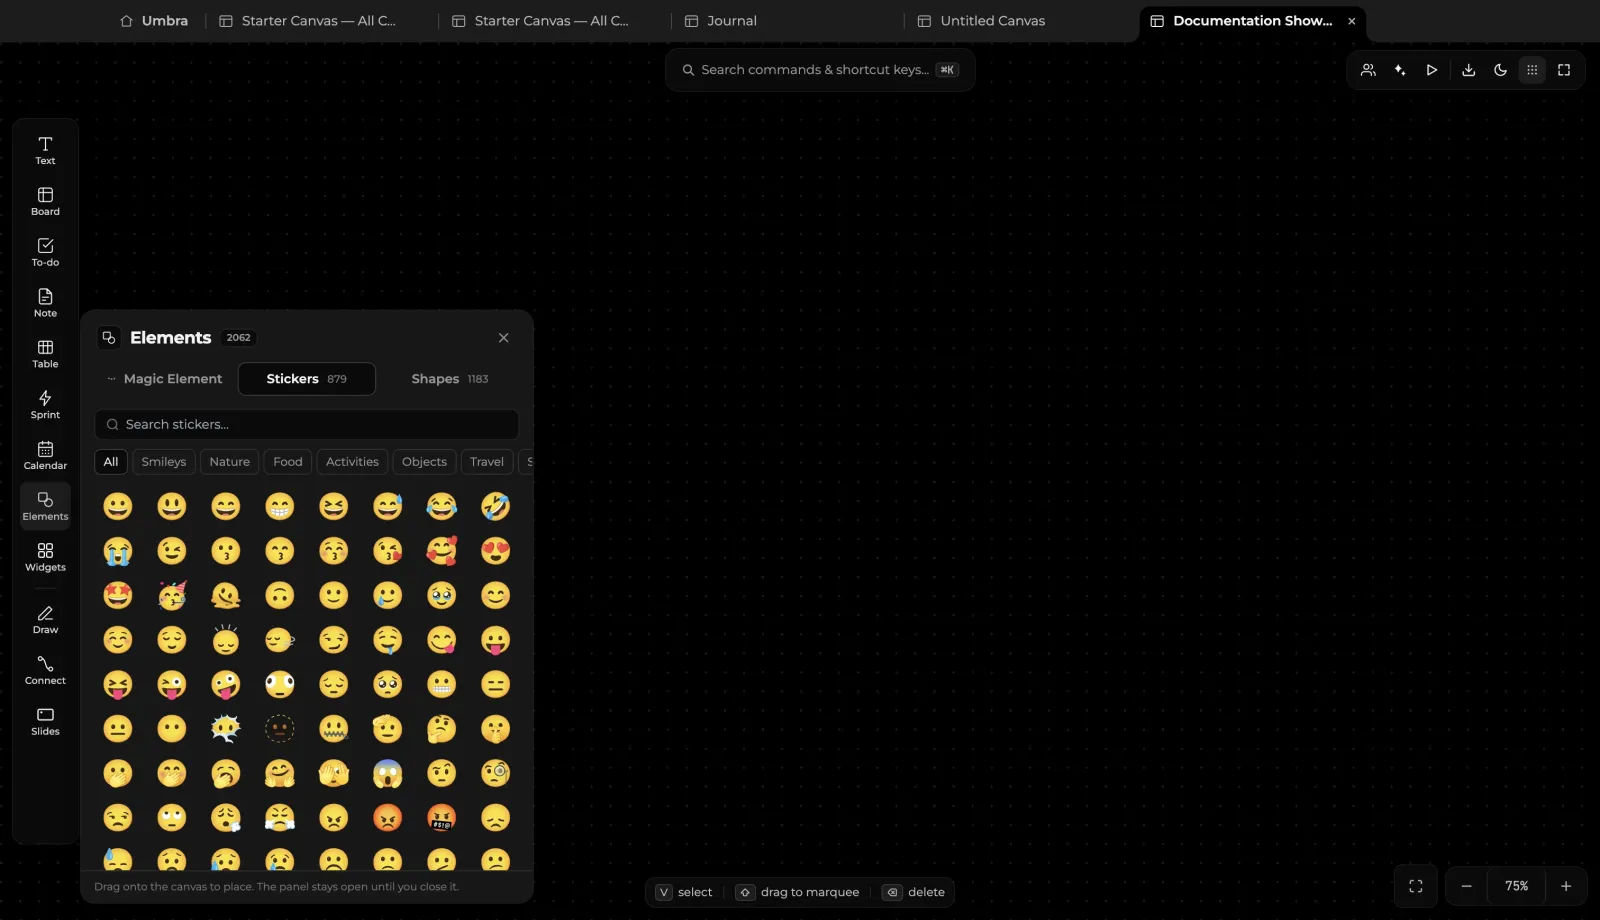Viewport: 1600px width, 920px height.
Task: Click the delete shortcut hint
Action: pos(914,892)
